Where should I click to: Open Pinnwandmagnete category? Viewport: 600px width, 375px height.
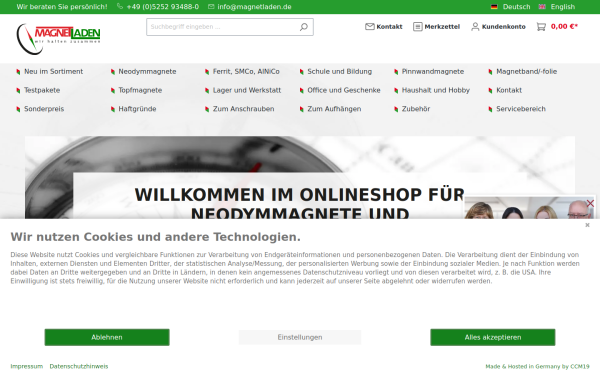coord(432,72)
